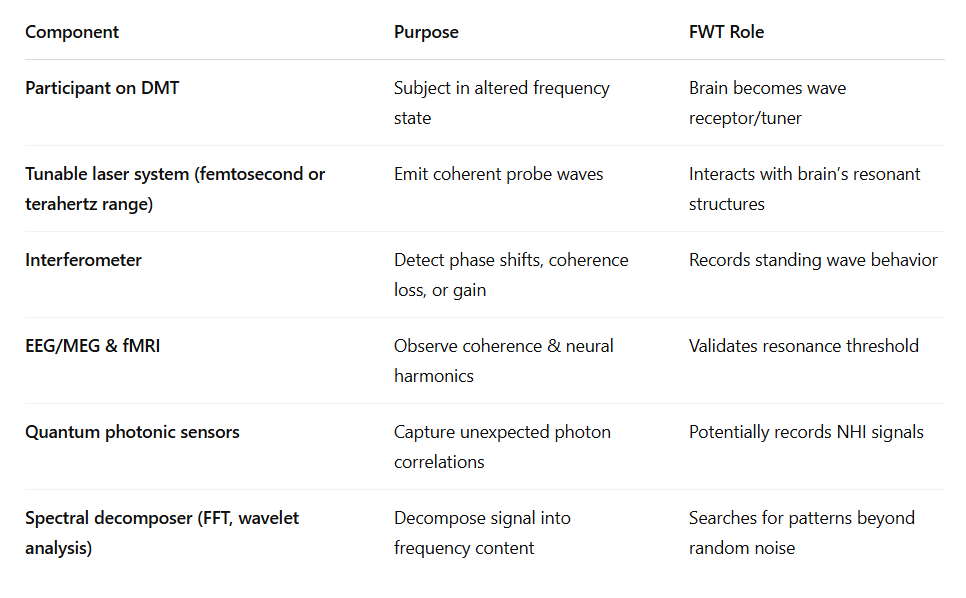Click 'Potentially records NHI signals' text
The image size is (966, 598).
click(806, 432)
